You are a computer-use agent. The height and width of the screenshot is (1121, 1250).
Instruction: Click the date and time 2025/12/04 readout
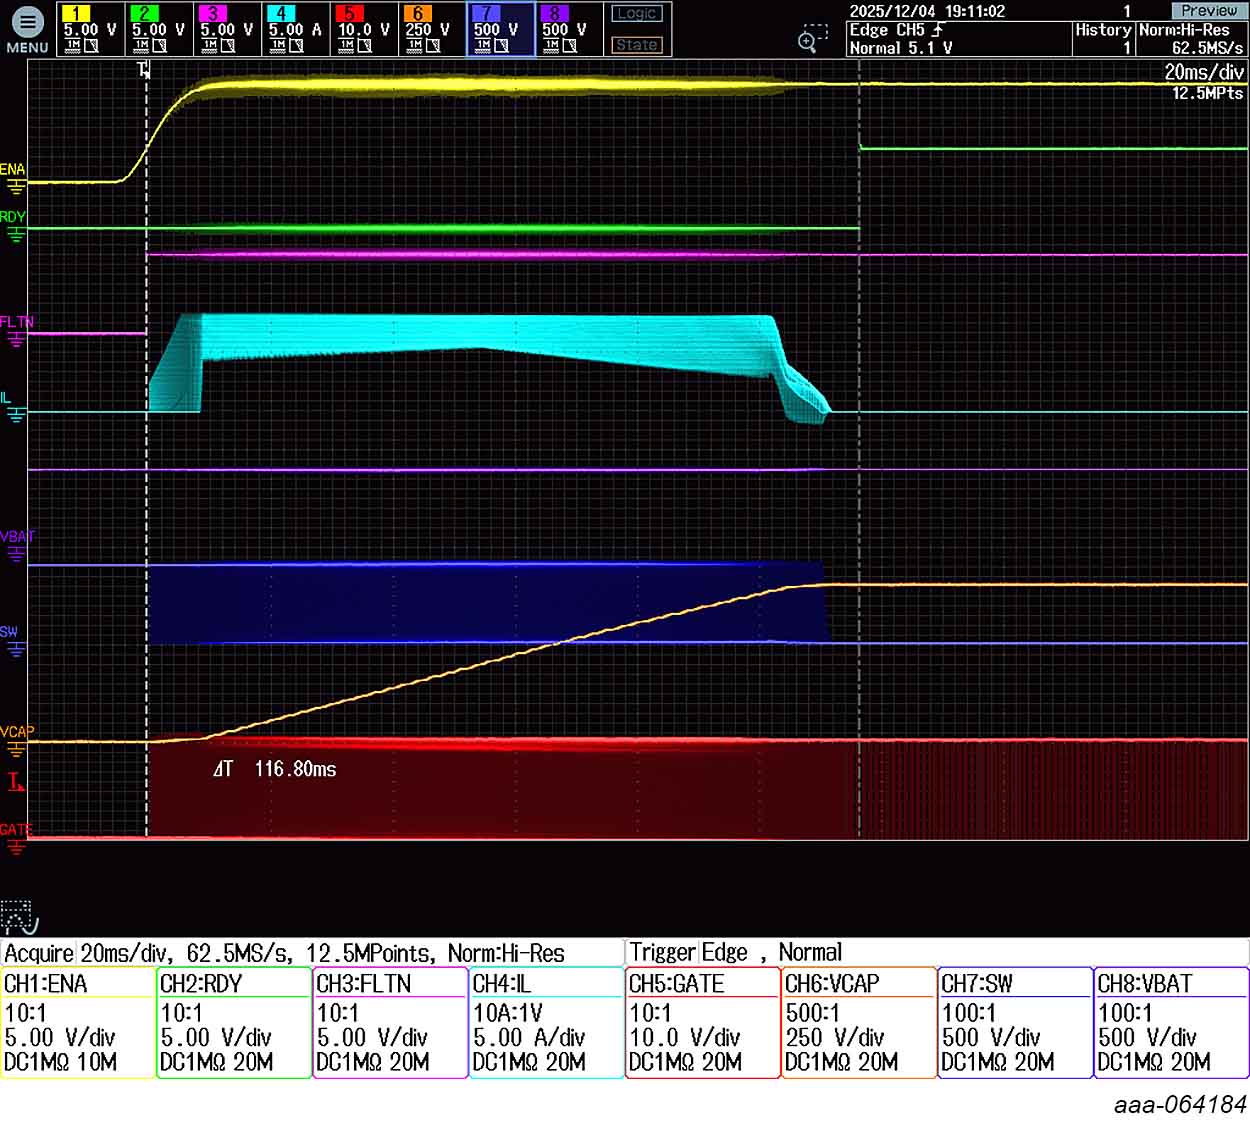(927, 11)
